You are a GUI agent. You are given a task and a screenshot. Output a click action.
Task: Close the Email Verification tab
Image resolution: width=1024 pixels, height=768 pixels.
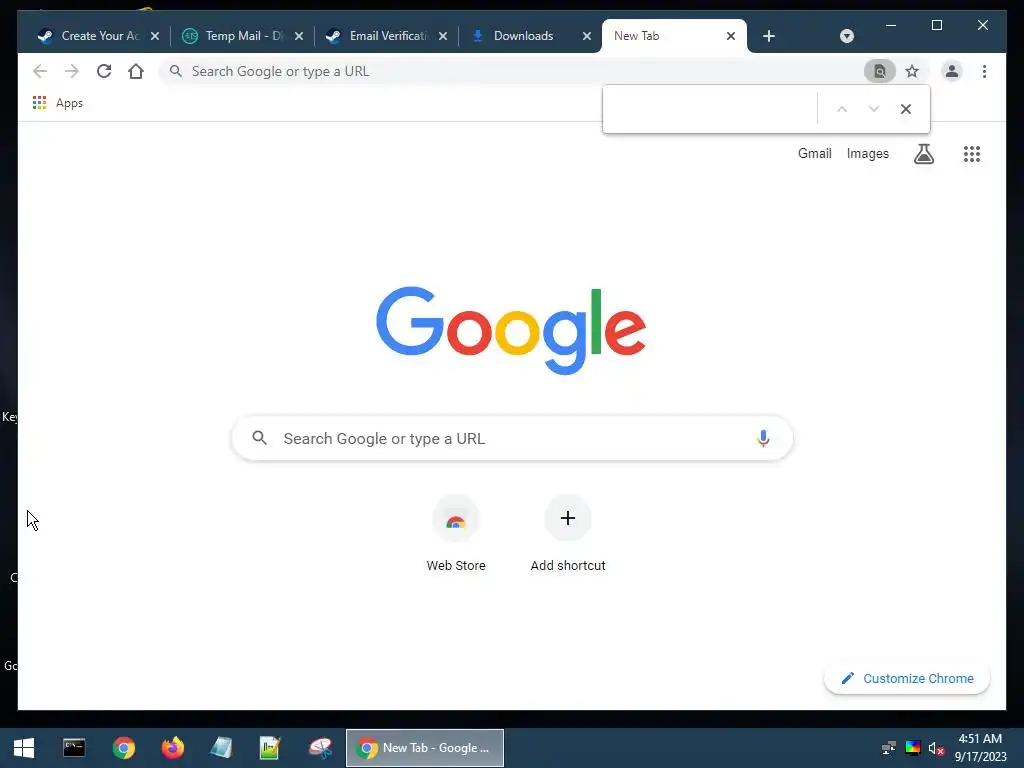(443, 36)
